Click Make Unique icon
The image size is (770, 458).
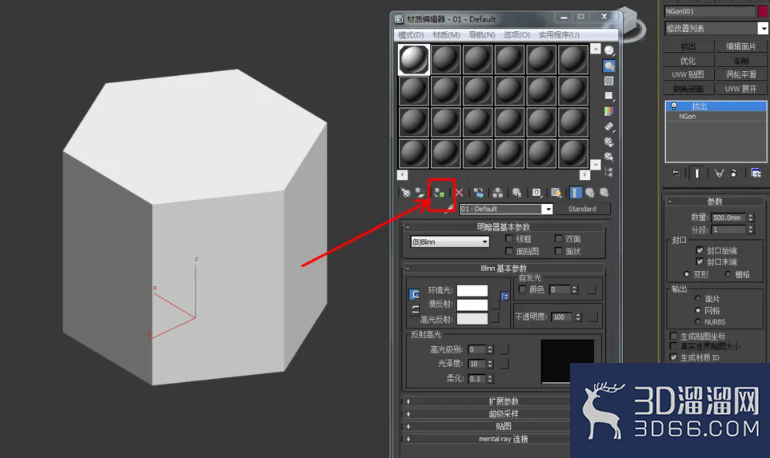497,193
